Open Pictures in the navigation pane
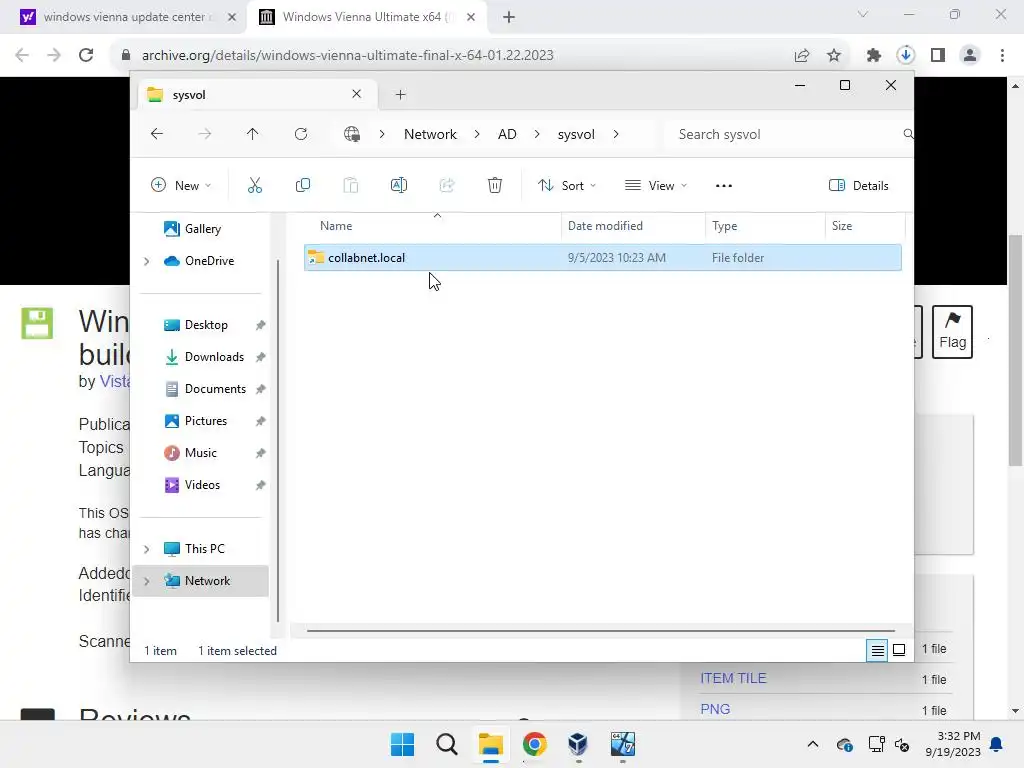This screenshot has height=768, width=1024. (x=206, y=421)
